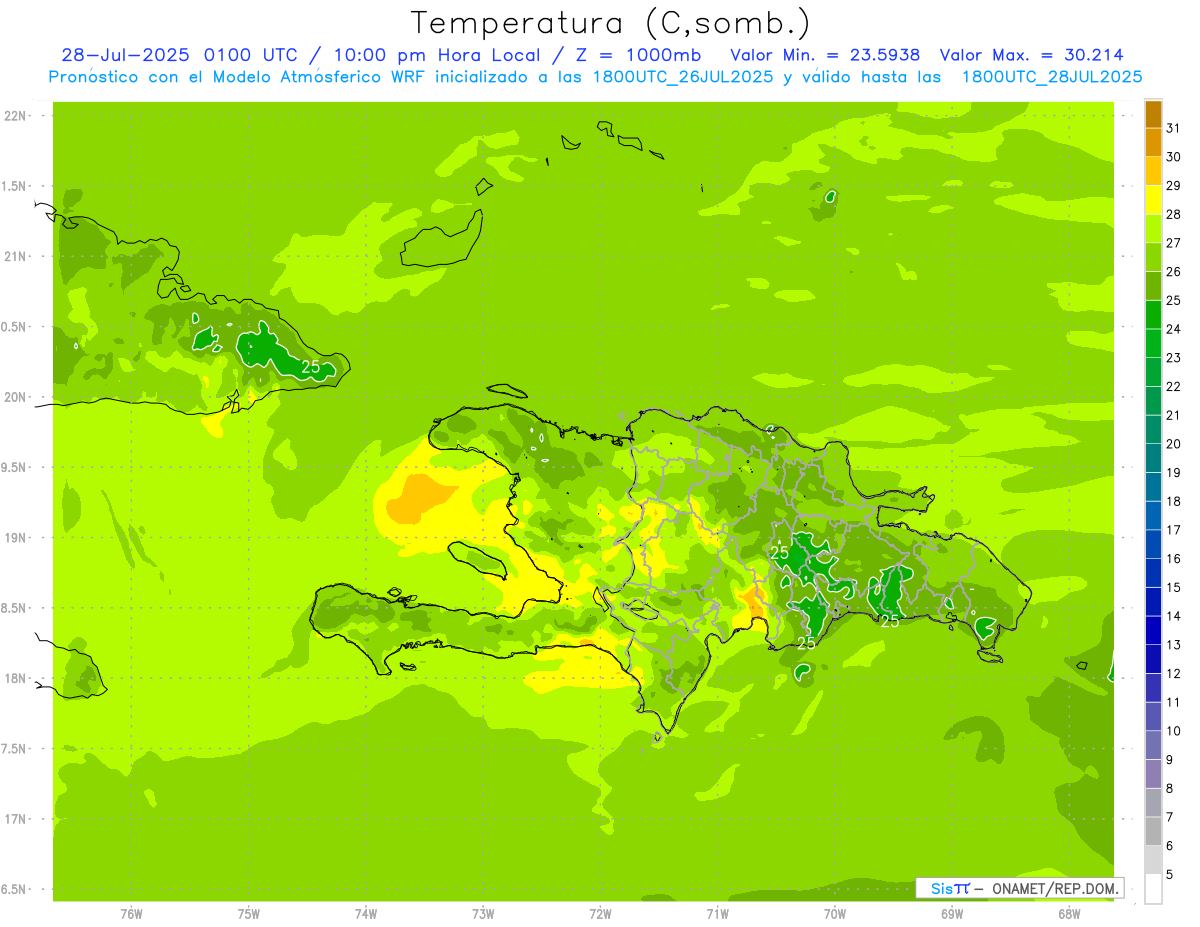Click the blue legend swatch between 15 and 16
The image size is (1200, 927).
[x=1153, y=573]
